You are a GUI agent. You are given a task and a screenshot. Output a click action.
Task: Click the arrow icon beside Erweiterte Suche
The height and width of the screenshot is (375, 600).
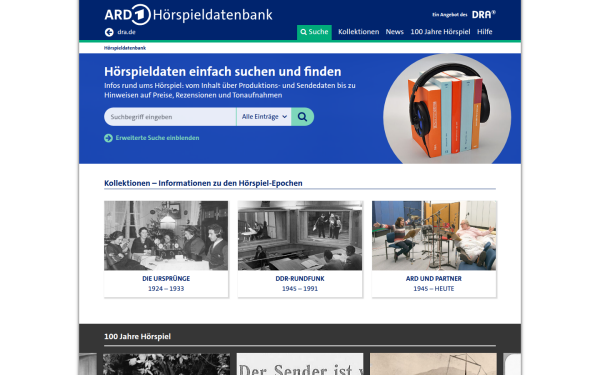tap(108, 138)
